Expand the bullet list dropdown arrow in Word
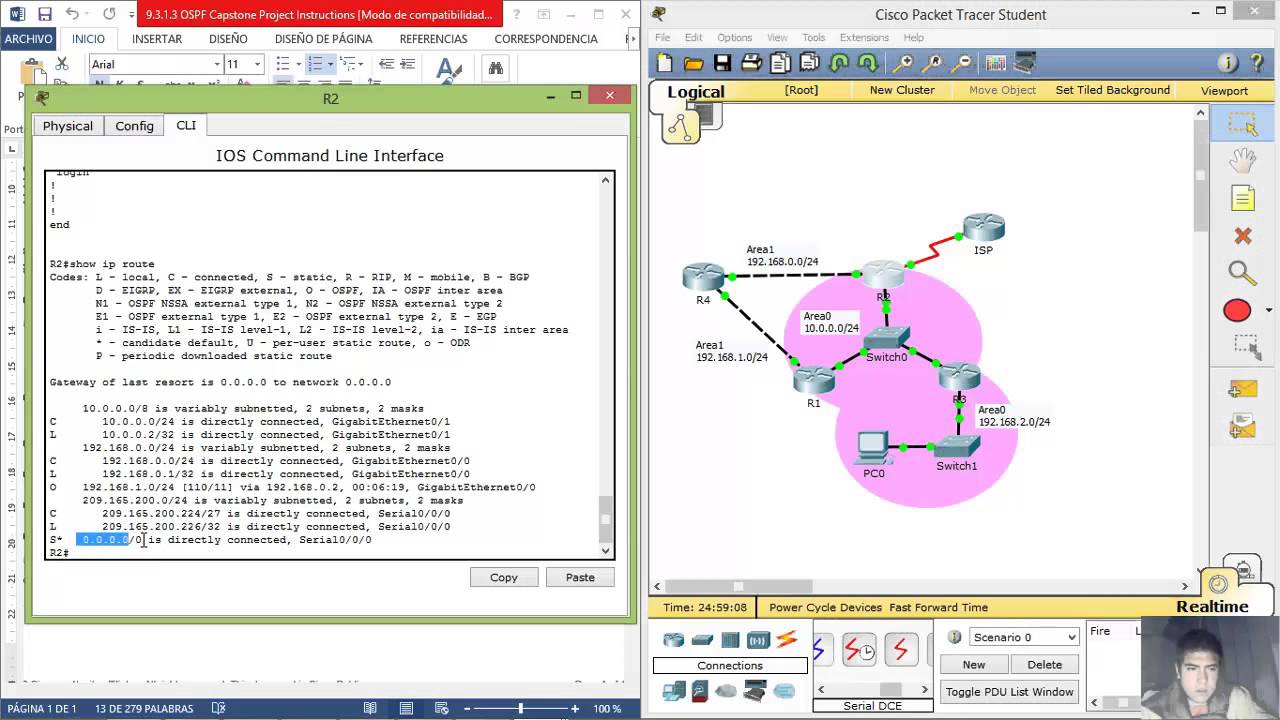1280x720 pixels. point(298,64)
